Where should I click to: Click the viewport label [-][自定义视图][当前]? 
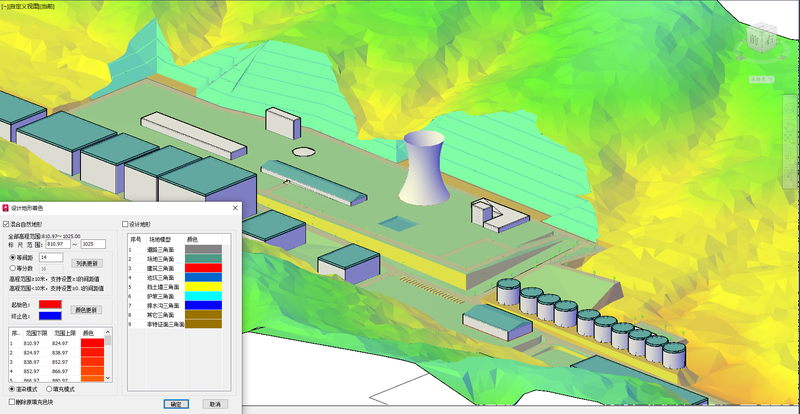pos(42,5)
